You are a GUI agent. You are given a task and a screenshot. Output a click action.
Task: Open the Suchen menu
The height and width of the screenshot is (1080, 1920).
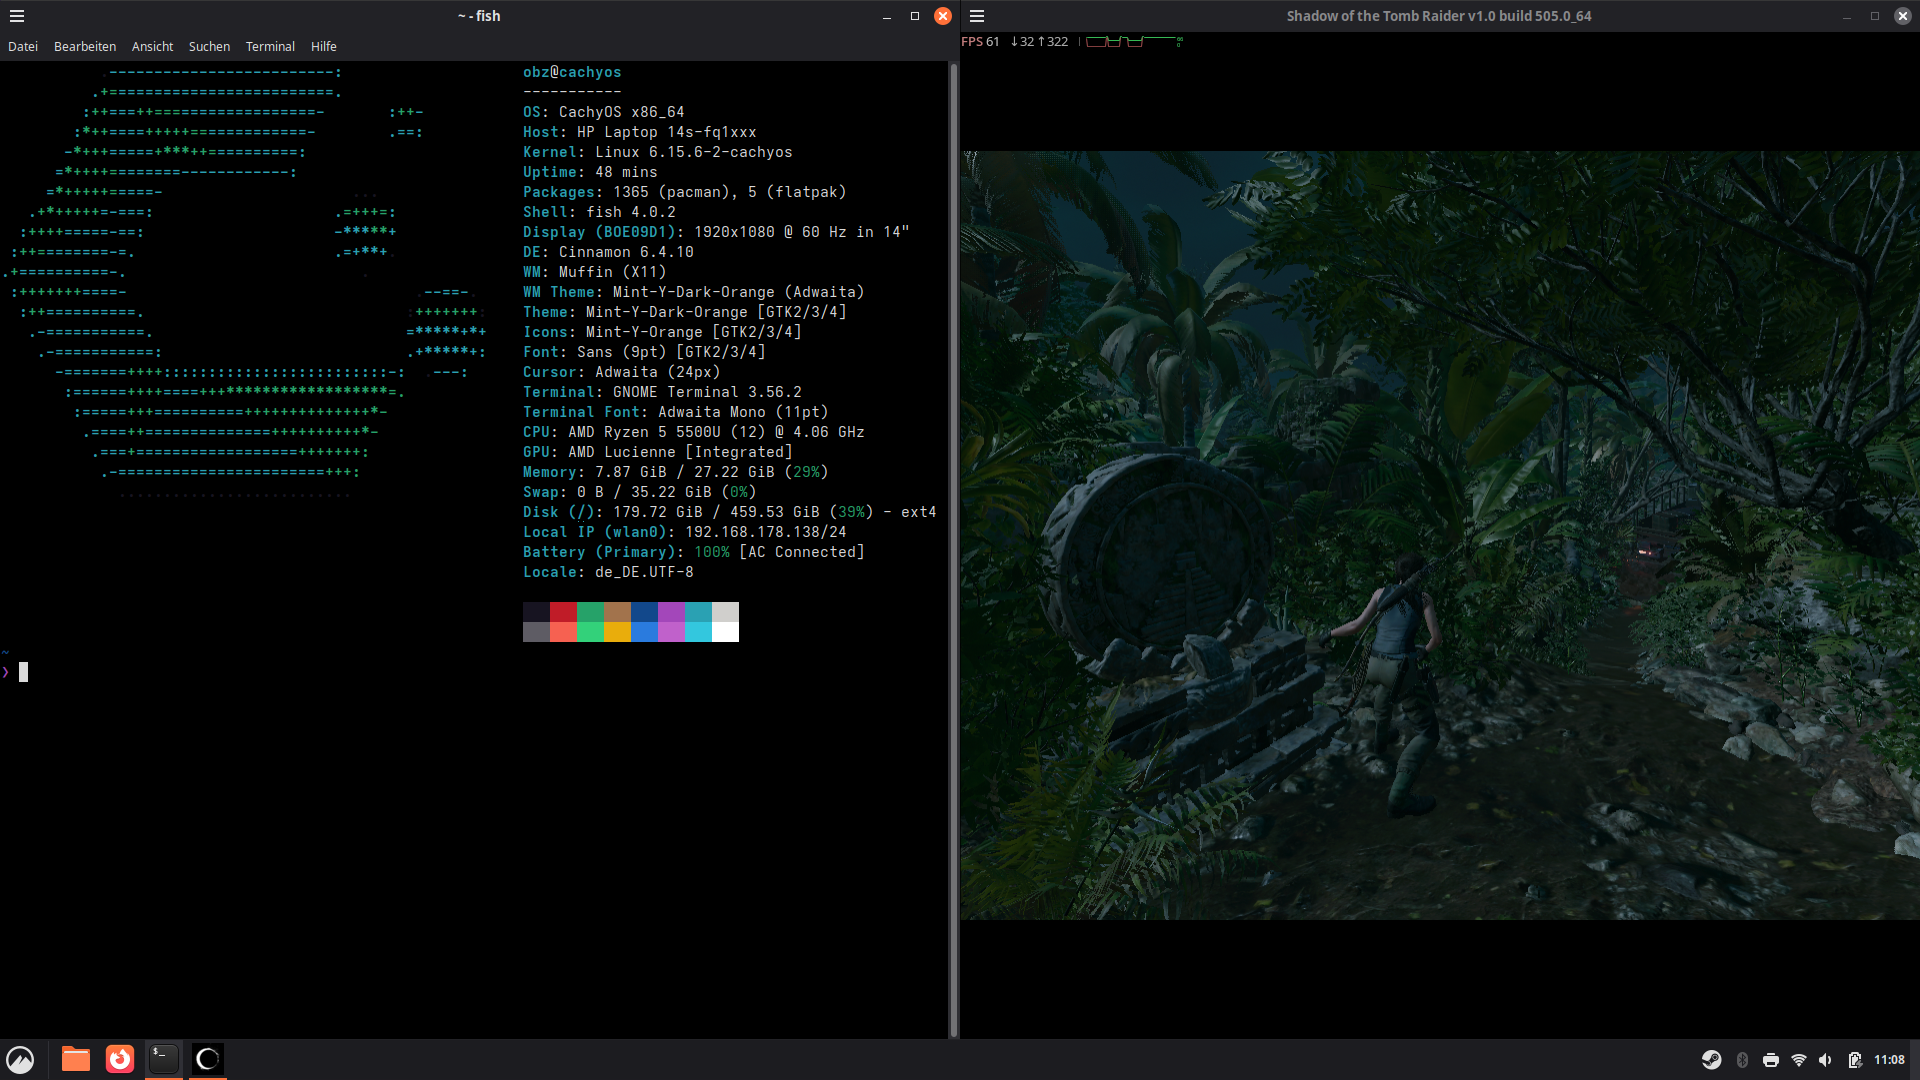[x=209, y=47]
